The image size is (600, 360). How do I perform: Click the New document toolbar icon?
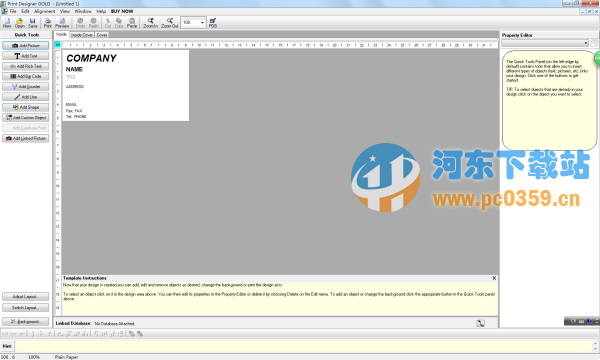tap(7, 23)
